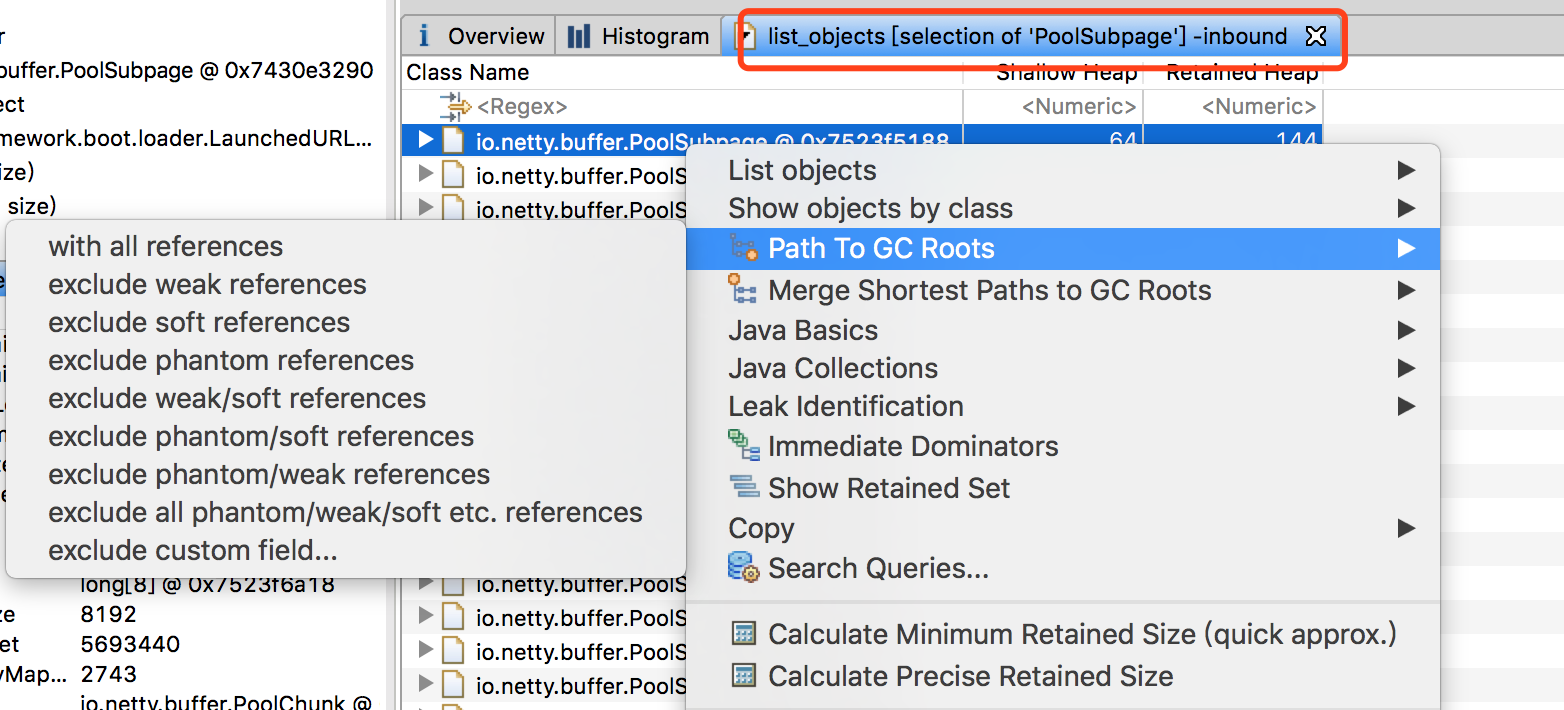The image size is (1564, 710).
Task: Click the Copy submenu arrow
Action: (x=1406, y=528)
